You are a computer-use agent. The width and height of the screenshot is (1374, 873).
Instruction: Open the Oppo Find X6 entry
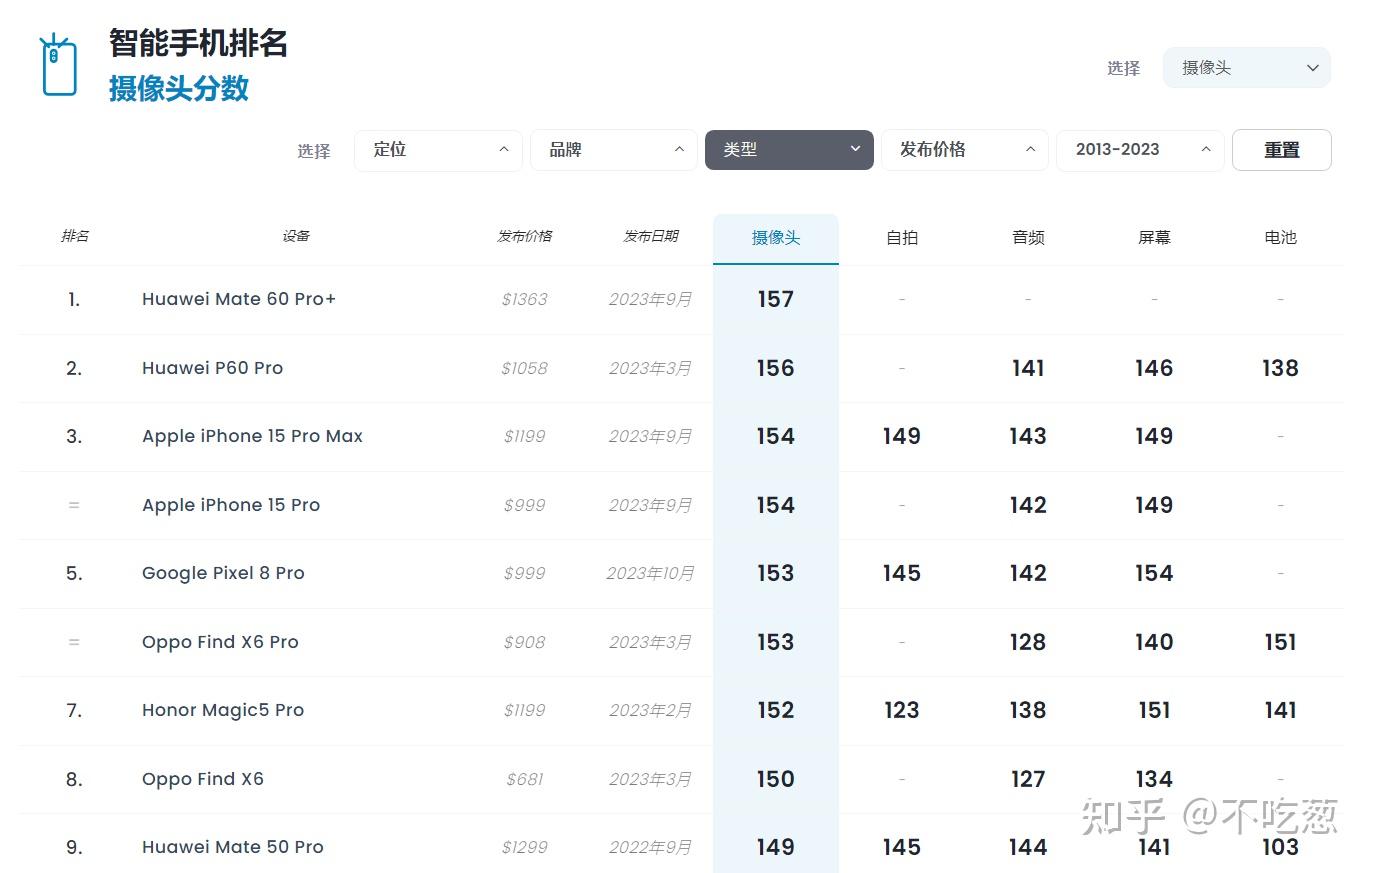point(203,779)
